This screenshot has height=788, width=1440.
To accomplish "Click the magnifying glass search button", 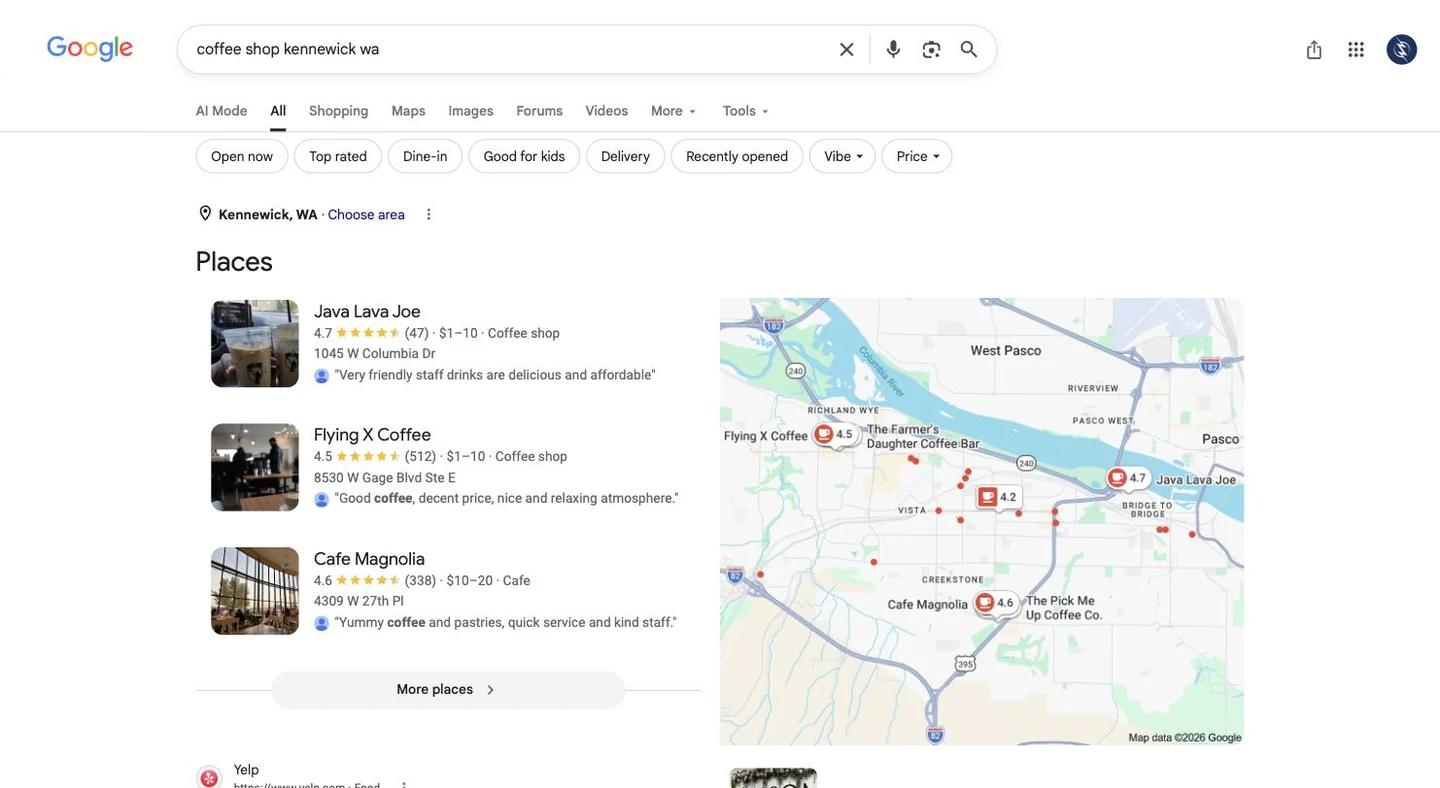I will pos(968,49).
